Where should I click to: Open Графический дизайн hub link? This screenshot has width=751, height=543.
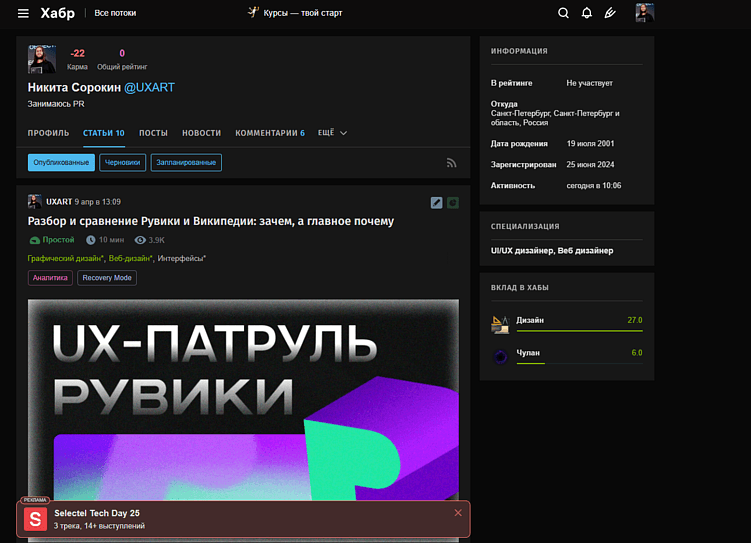pyautogui.click(x=66, y=259)
